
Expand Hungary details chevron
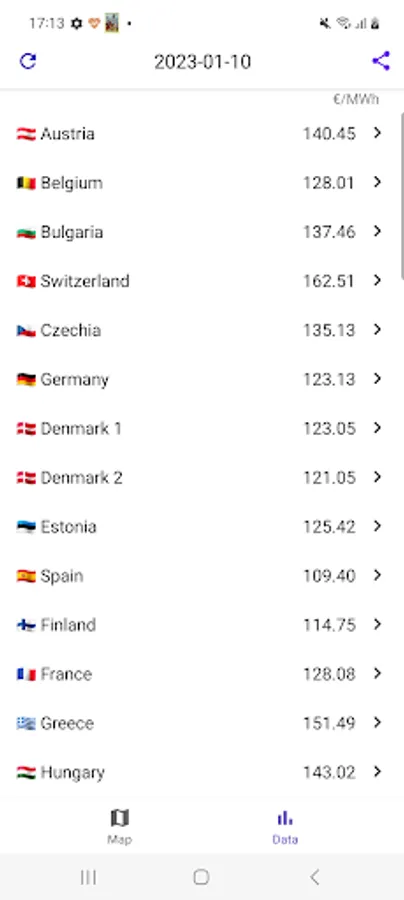pyautogui.click(x=377, y=772)
